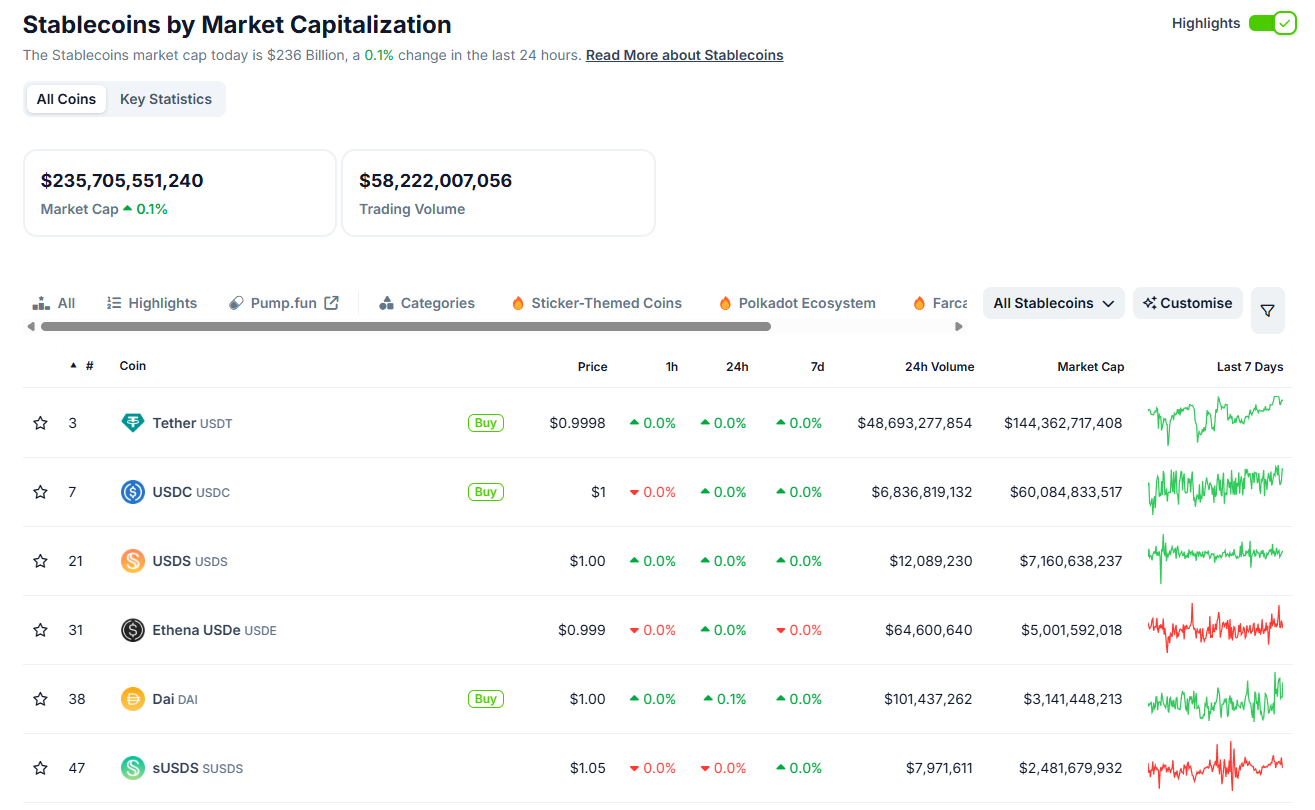Open the Pump.fun tab
This screenshot has height=810, width=1315.
pos(284,303)
